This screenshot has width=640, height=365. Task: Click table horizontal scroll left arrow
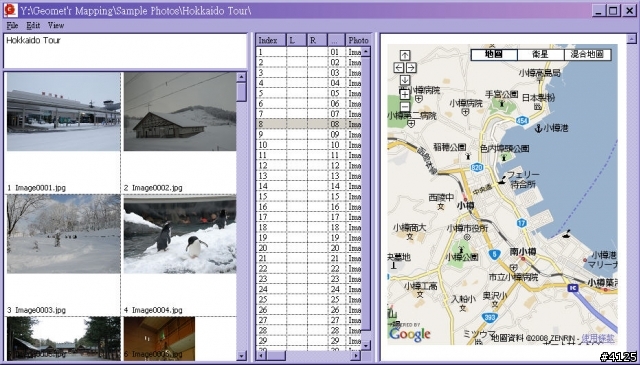(x=260, y=356)
